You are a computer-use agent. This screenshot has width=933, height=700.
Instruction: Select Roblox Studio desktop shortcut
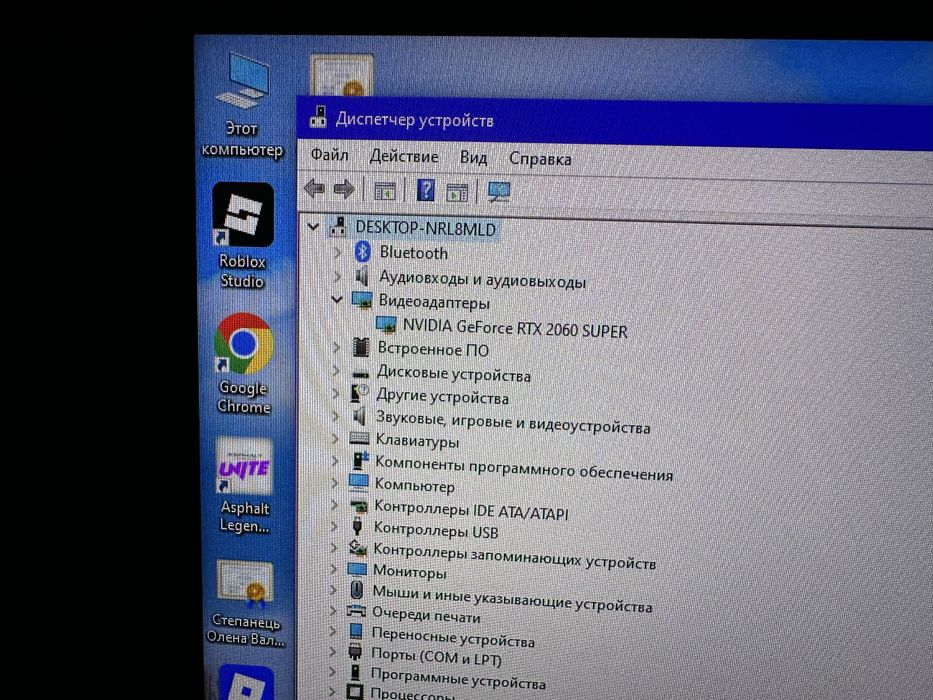coord(243,236)
